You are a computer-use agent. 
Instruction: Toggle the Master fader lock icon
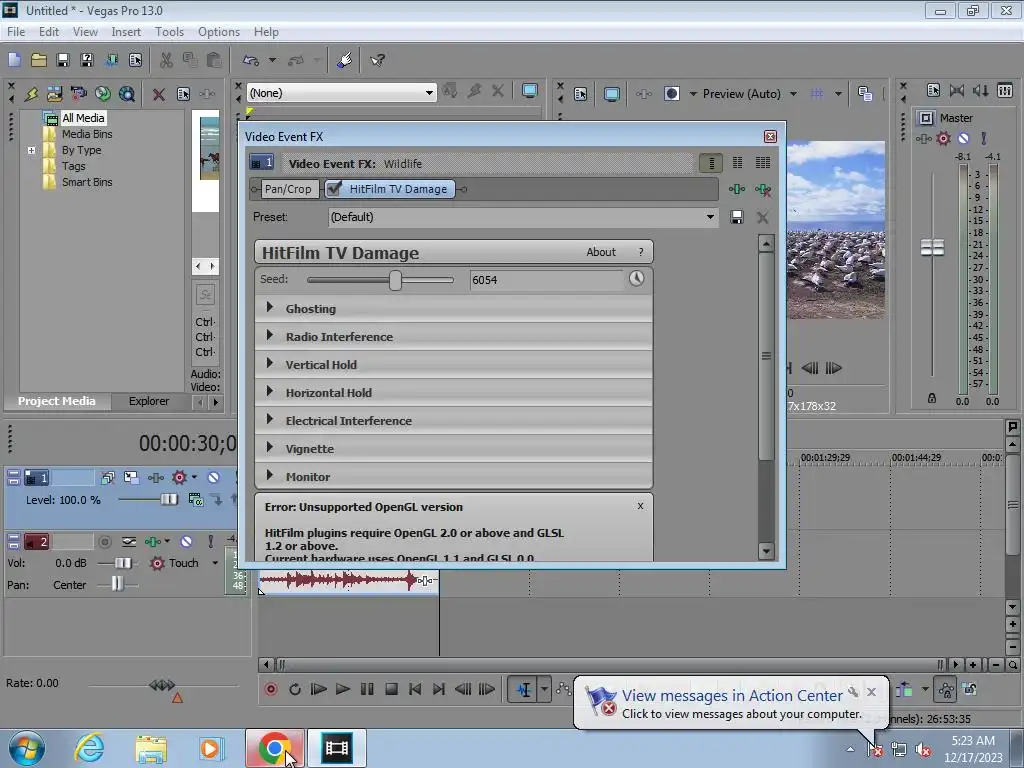click(x=932, y=398)
